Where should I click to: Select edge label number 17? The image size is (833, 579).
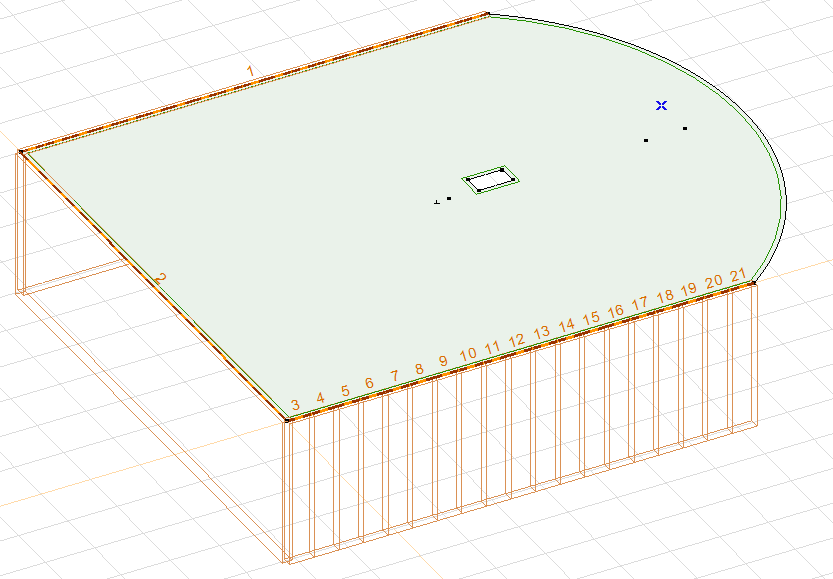[x=640, y=303]
